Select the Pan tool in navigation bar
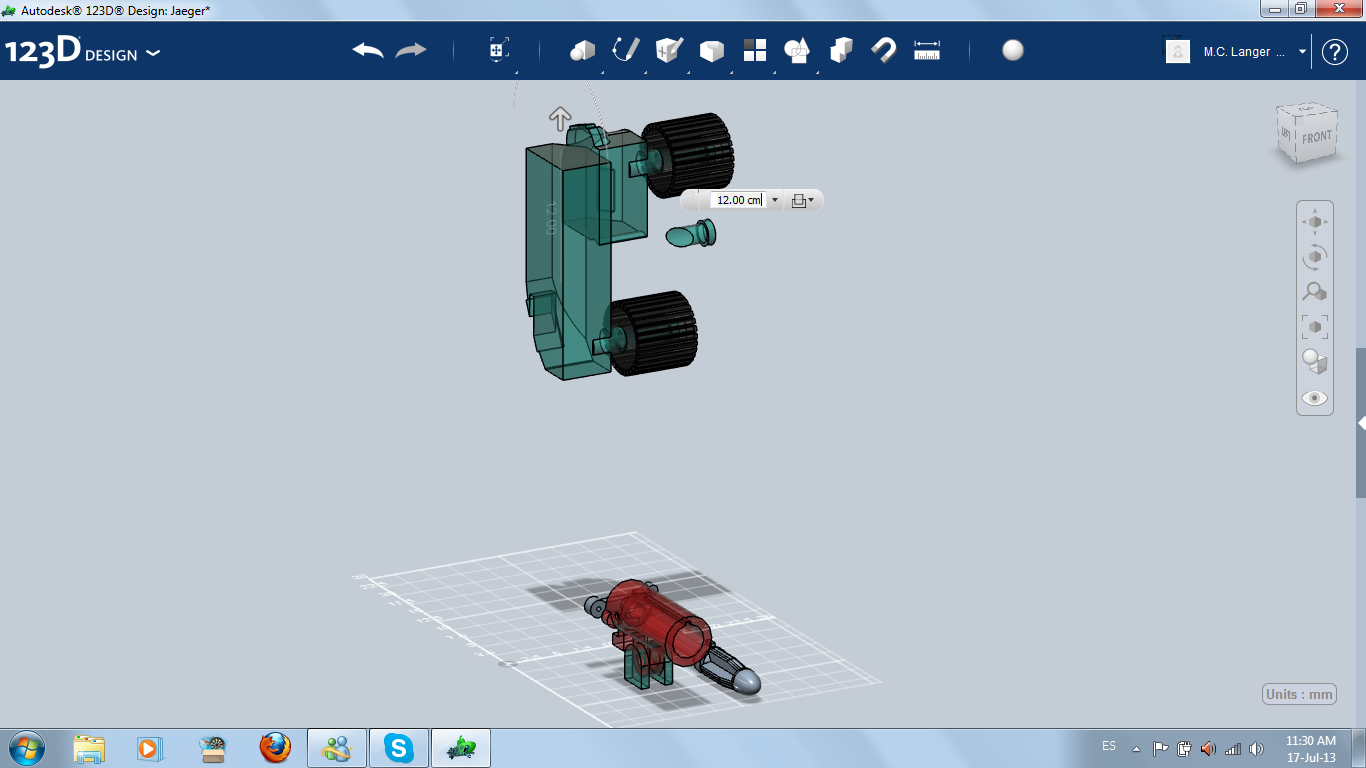This screenshot has width=1366, height=768. (1314, 221)
